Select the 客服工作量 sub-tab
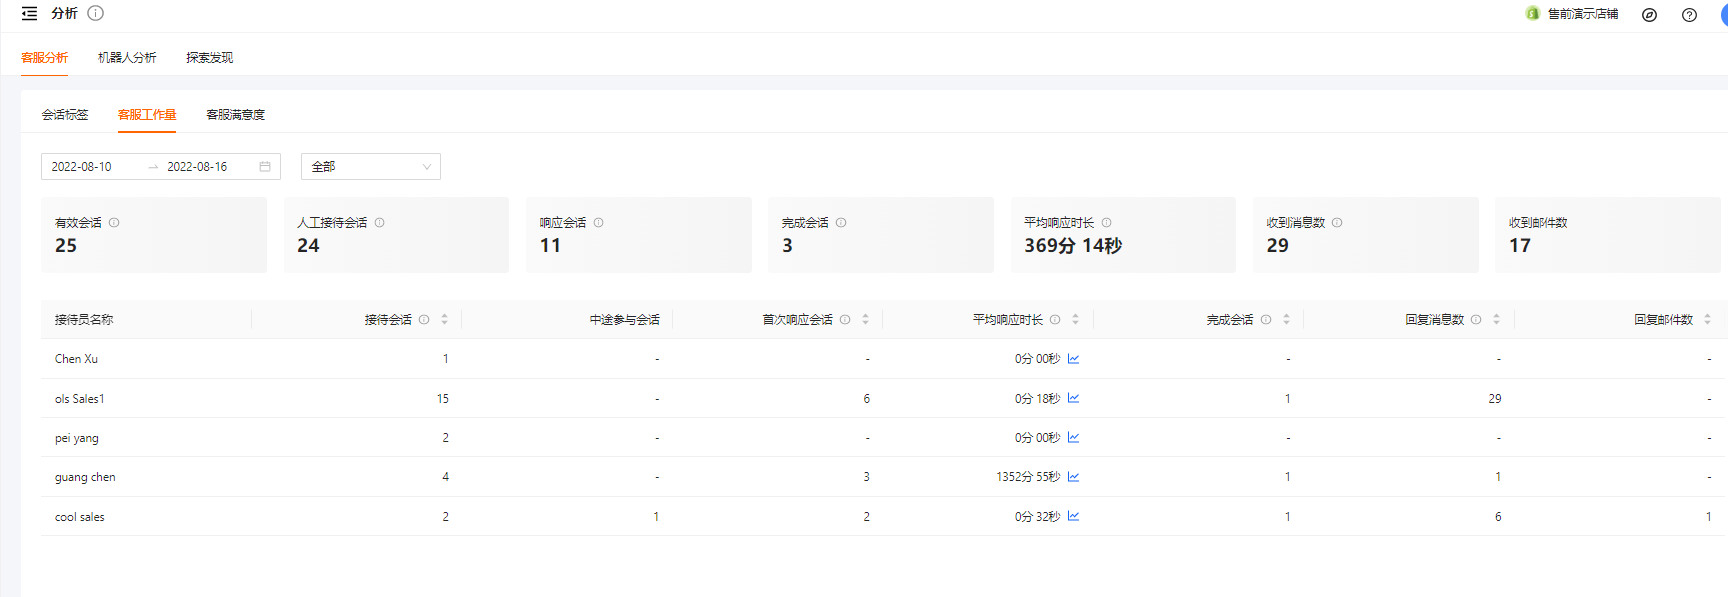This screenshot has width=1728, height=597. [x=147, y=115]
